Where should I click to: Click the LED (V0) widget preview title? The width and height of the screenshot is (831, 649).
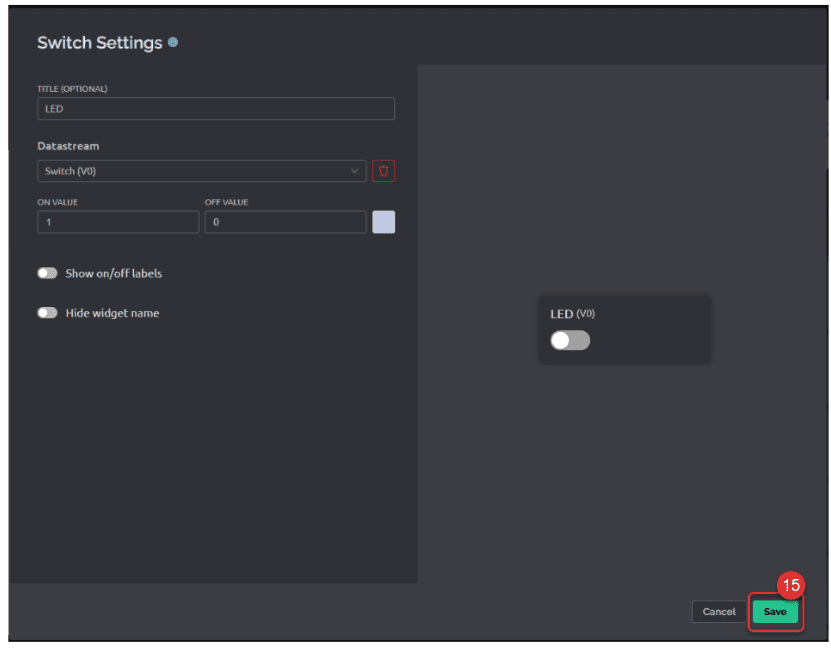pos(573,314)
